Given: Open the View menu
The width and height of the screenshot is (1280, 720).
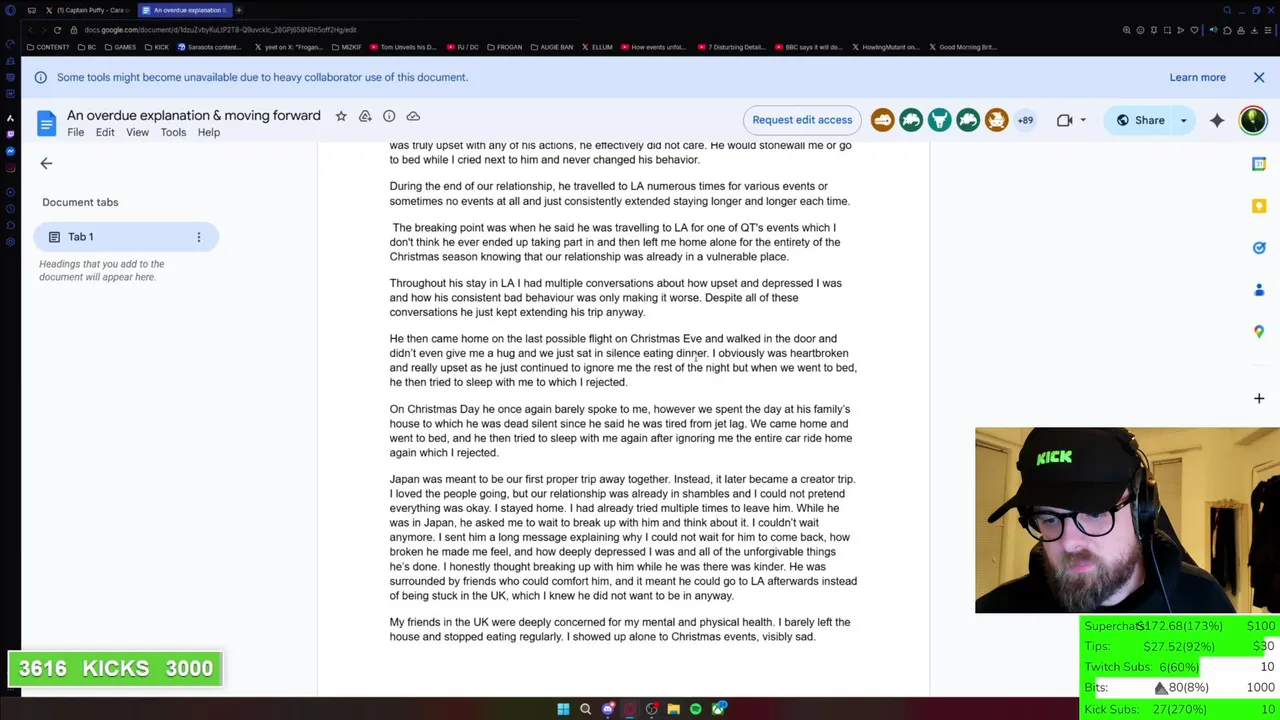Looking at the screenshot, I should [x=137, y=132].
